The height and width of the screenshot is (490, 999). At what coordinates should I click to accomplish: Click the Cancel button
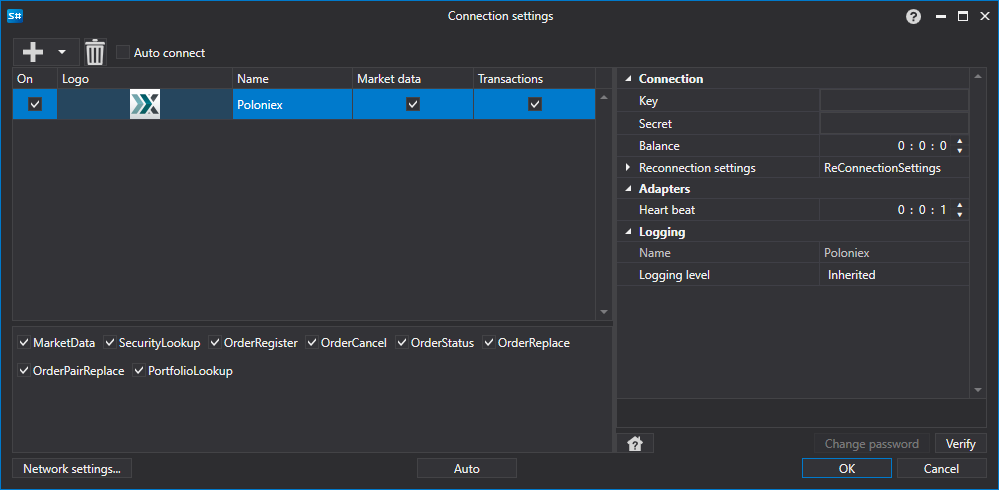(942, 469)
